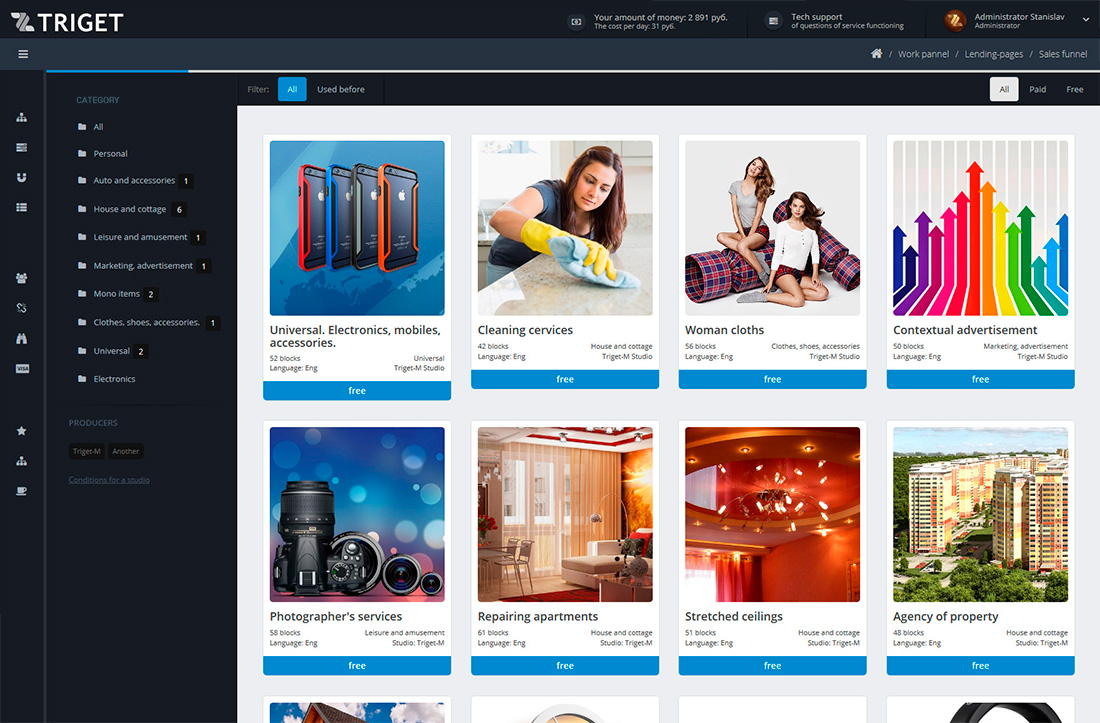Click the Cleaning cervices title
The width and height of the screenshot is (1100, 723).
(x=525, y=330)
